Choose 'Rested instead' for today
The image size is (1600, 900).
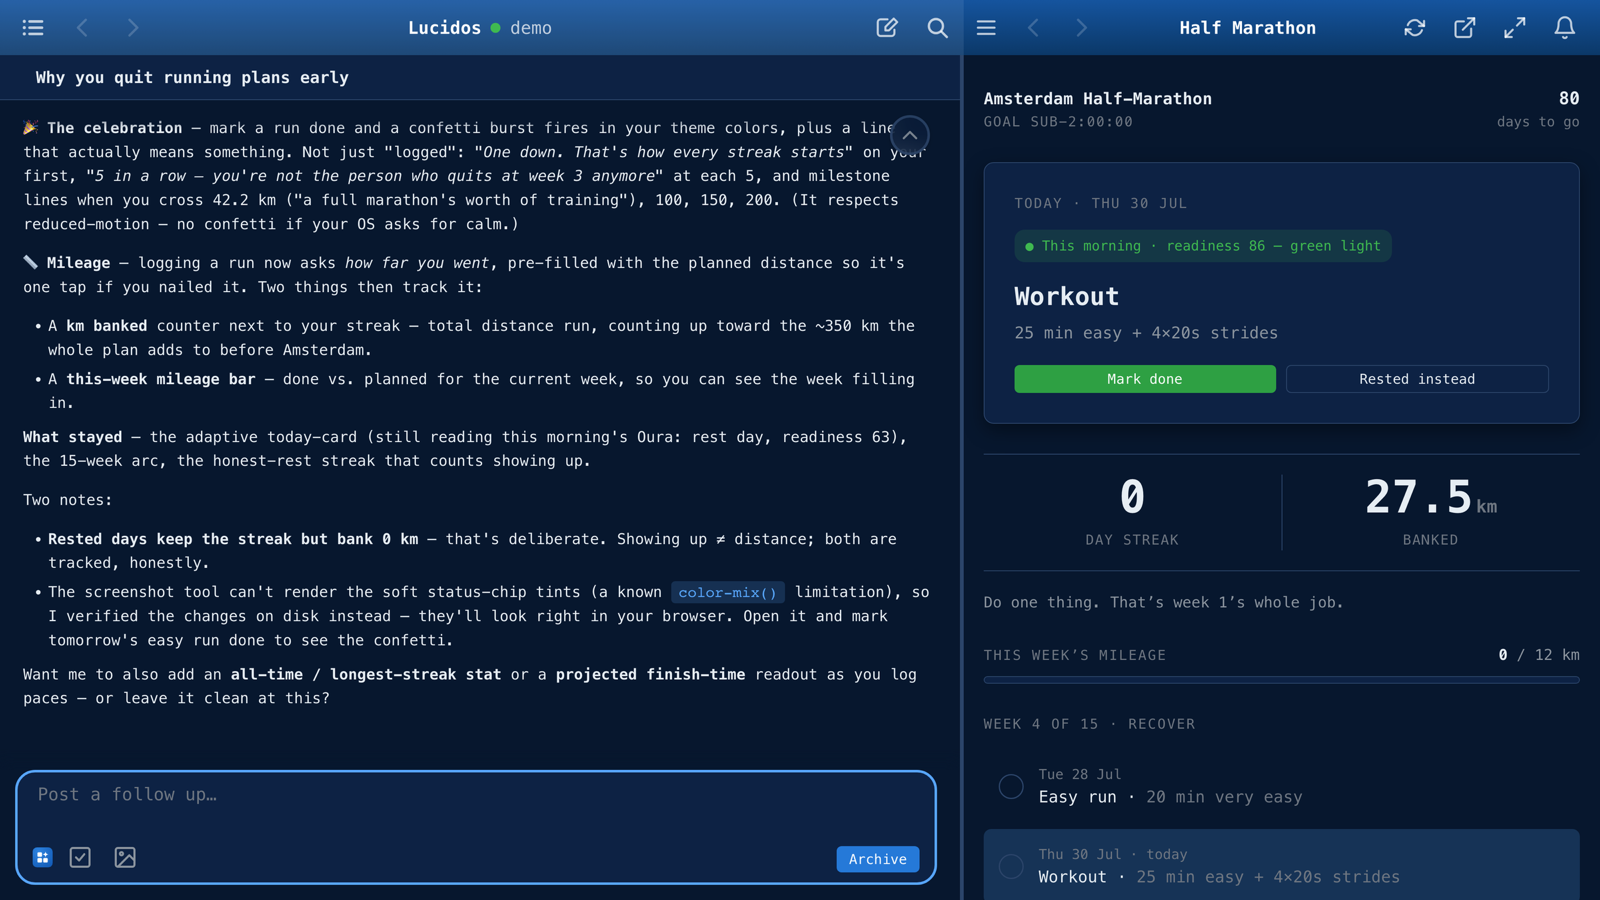click(1417, 379)
